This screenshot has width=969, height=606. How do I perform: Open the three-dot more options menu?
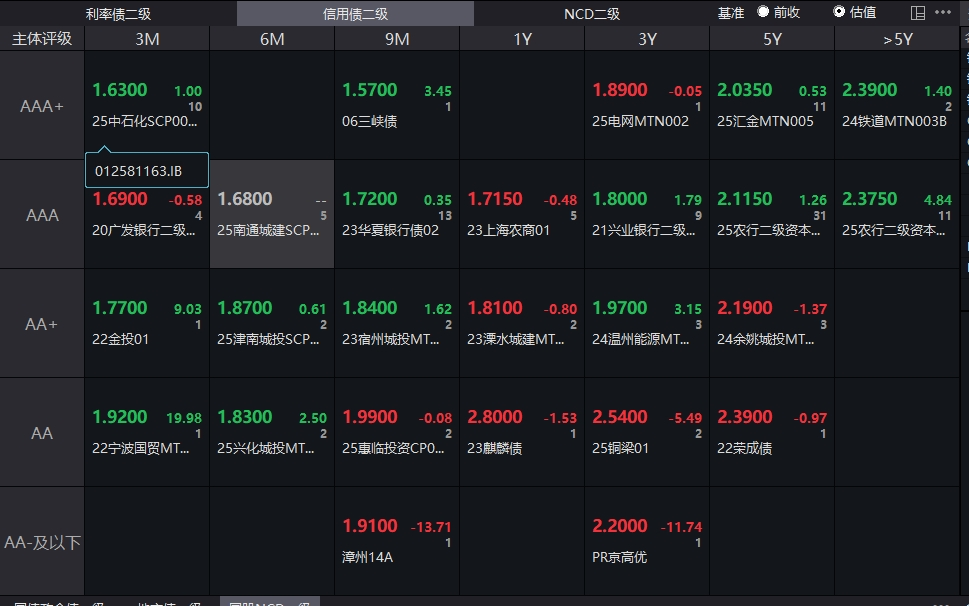(943, 12)
